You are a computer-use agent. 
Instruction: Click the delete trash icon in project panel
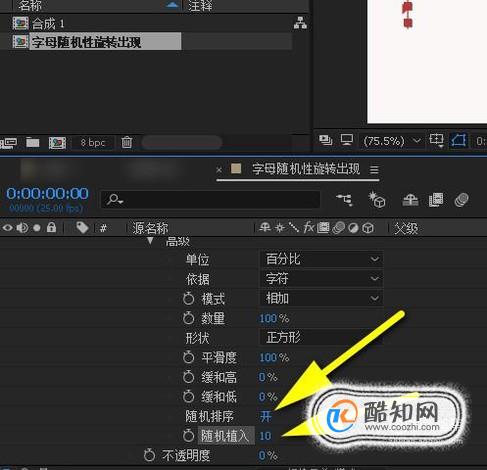tap(127, 143)
